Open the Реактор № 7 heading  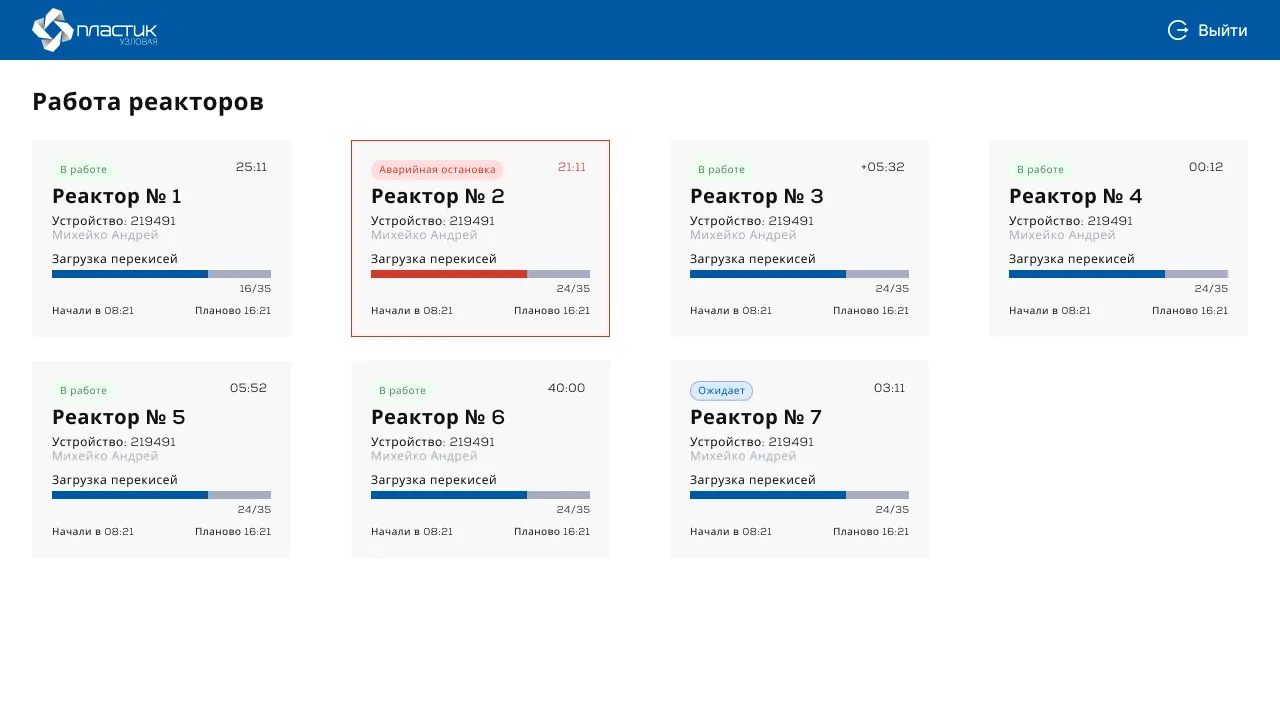(756, 417)
